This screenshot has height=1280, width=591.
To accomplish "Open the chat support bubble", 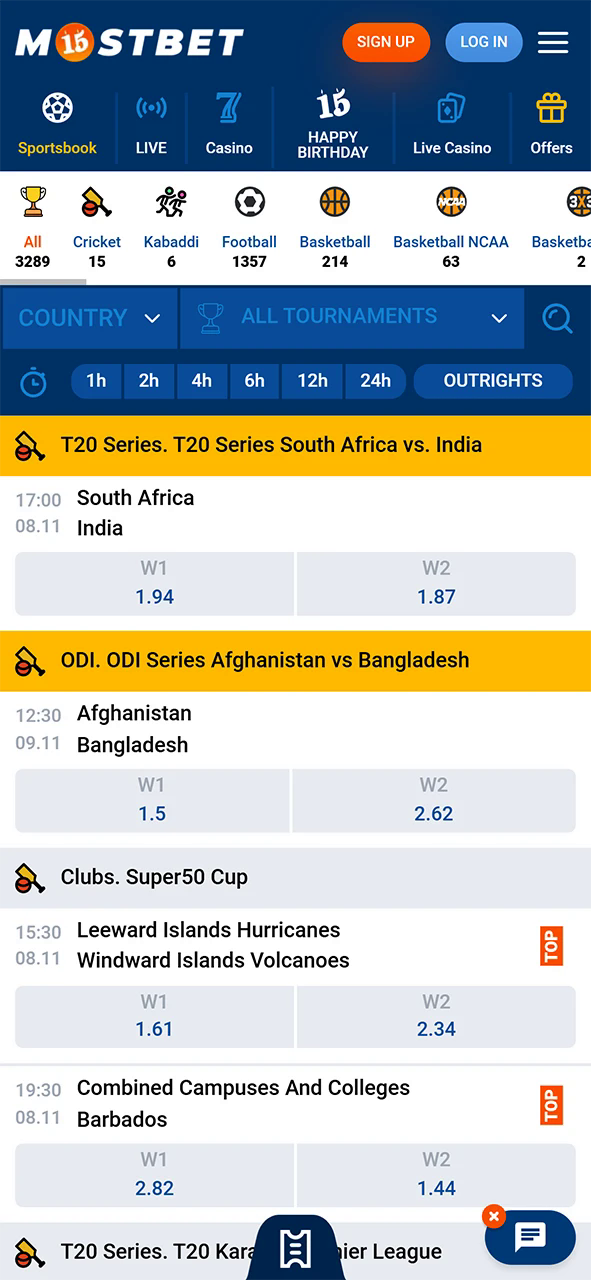I will (530, 1237).
